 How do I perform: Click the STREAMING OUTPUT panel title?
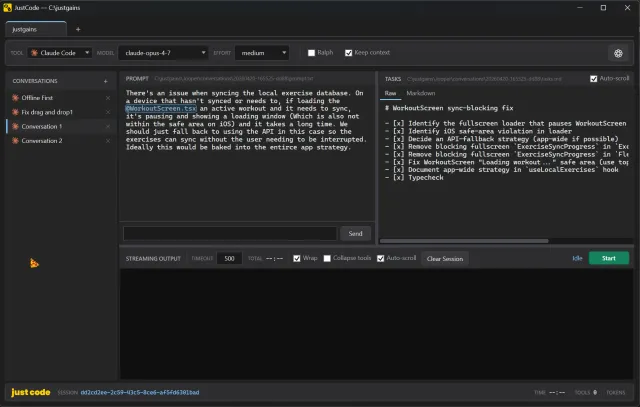click(x=153, y=259)
